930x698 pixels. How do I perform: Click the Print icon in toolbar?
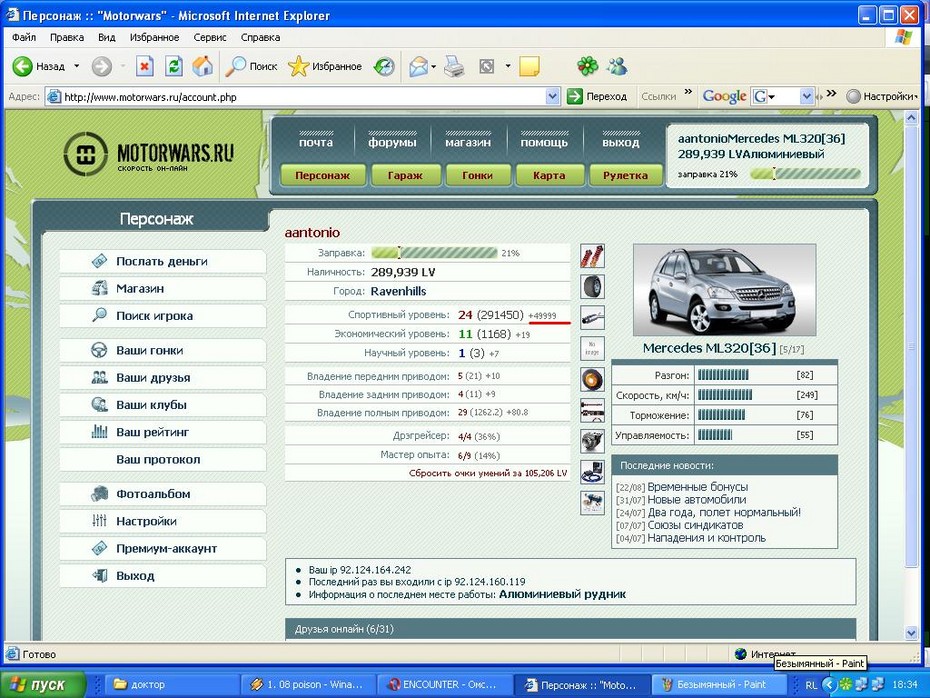click(454, 66)
